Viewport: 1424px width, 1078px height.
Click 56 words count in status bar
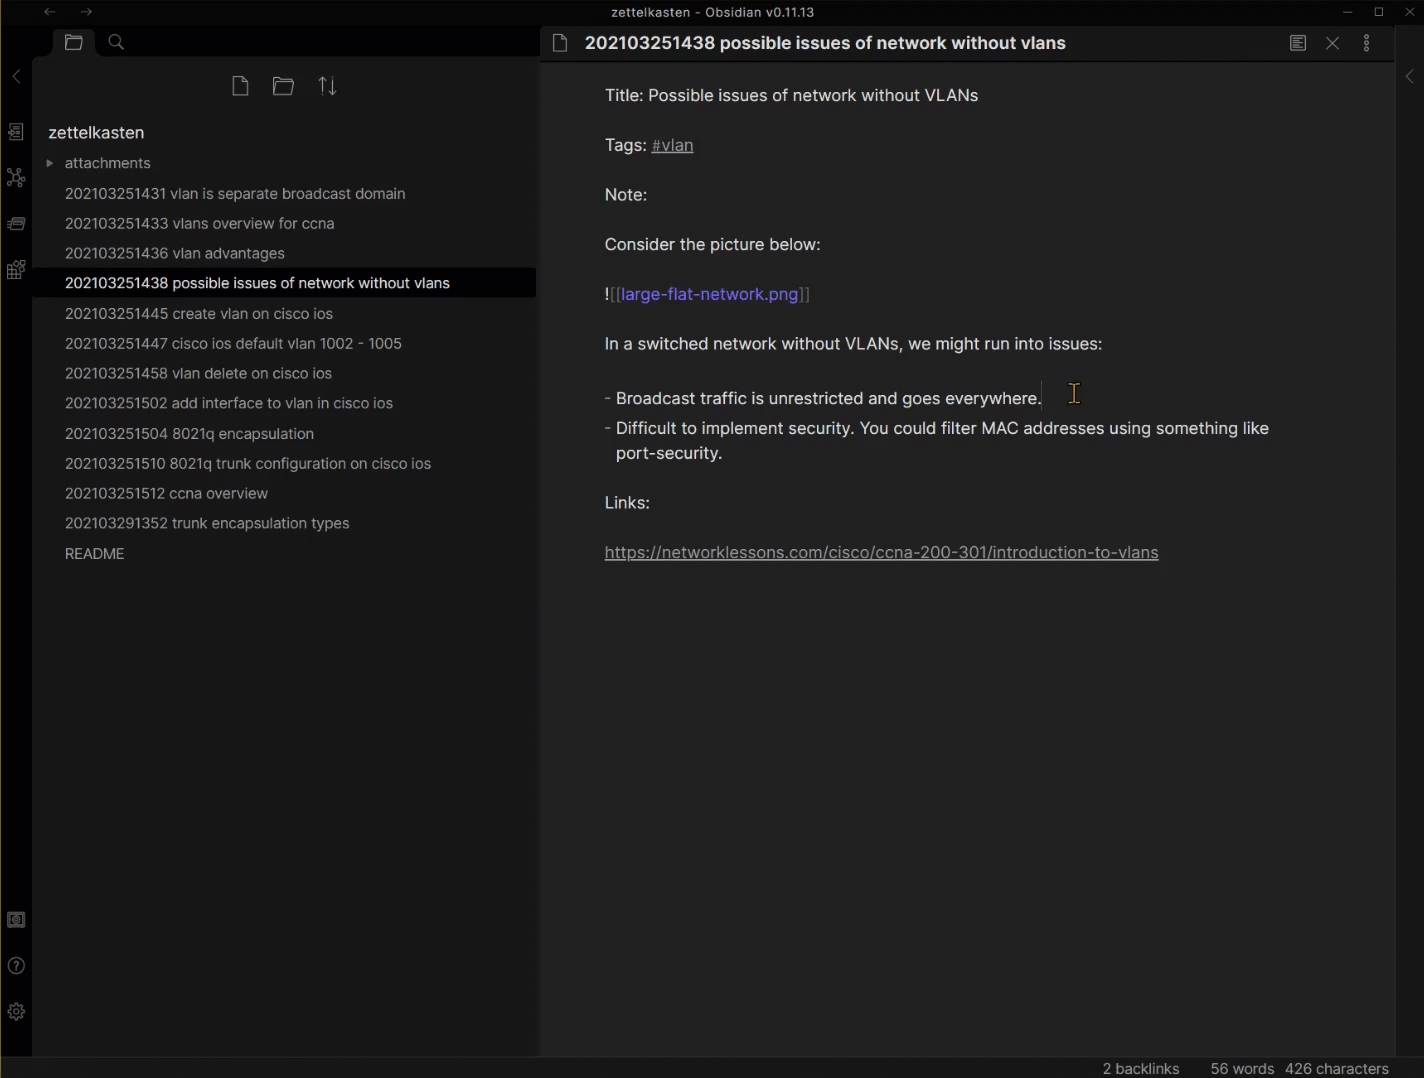(1242, 1068)
